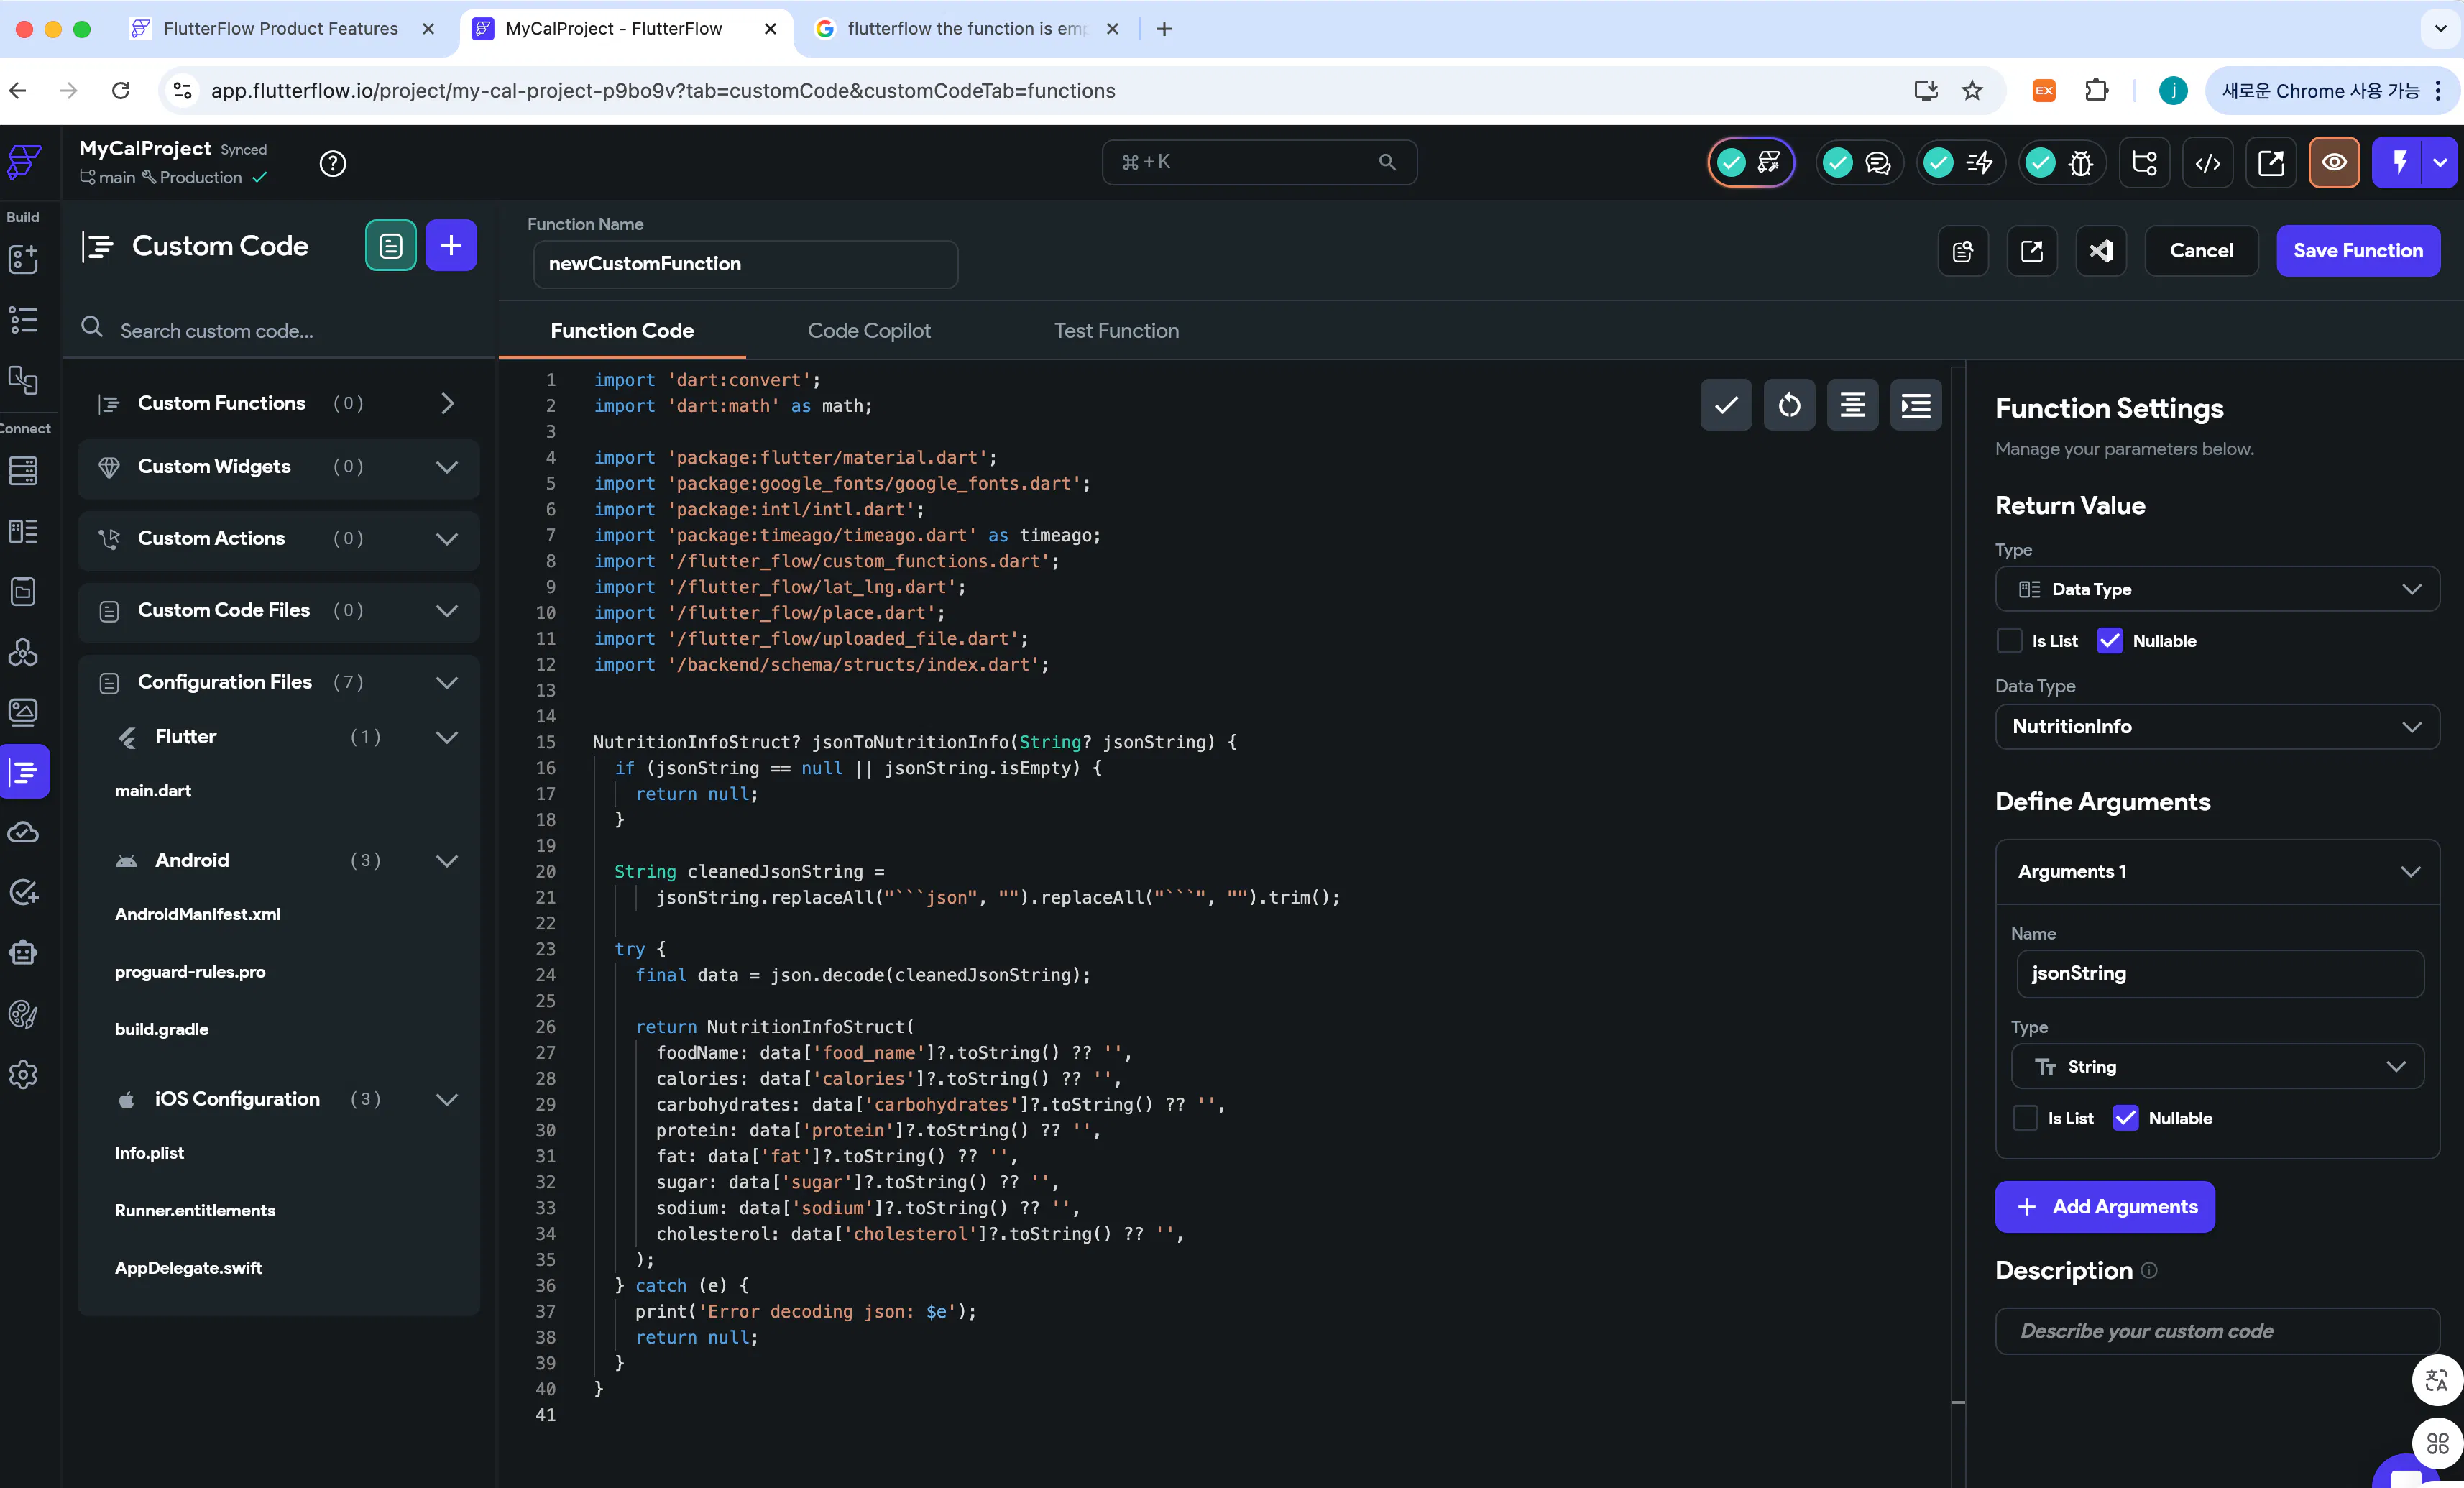Open the branching icon in top bar
The height and width of the screenshot is (1488, 2464).
coord(2144,162)
